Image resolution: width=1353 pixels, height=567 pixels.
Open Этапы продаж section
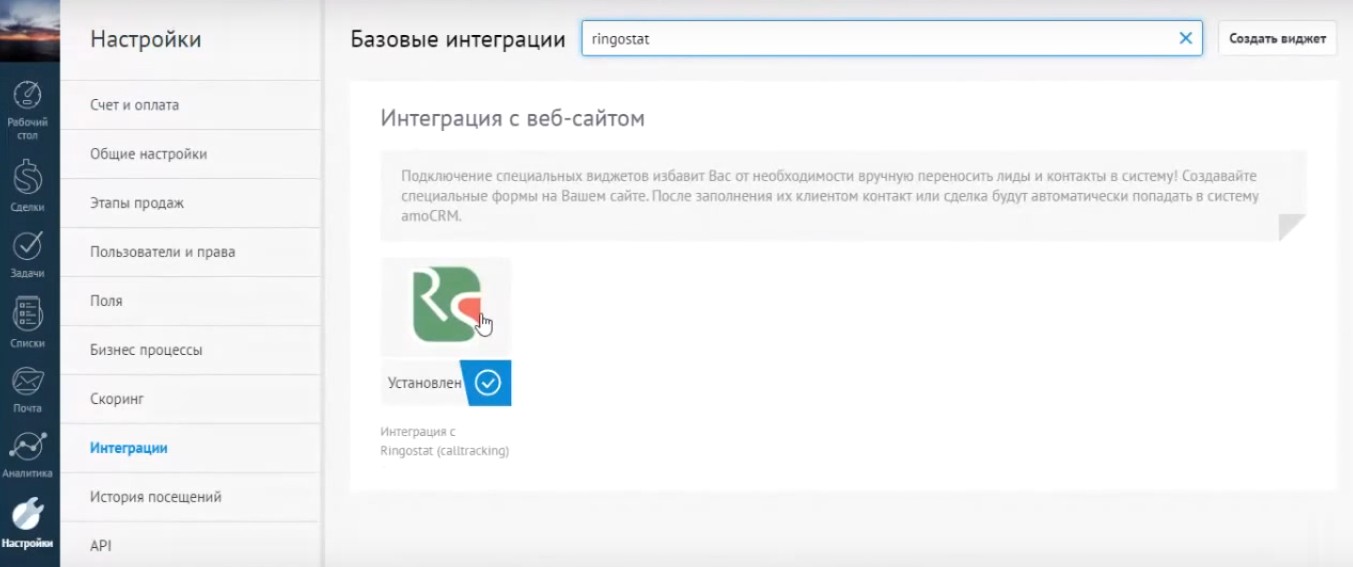(x=190, y=203)
